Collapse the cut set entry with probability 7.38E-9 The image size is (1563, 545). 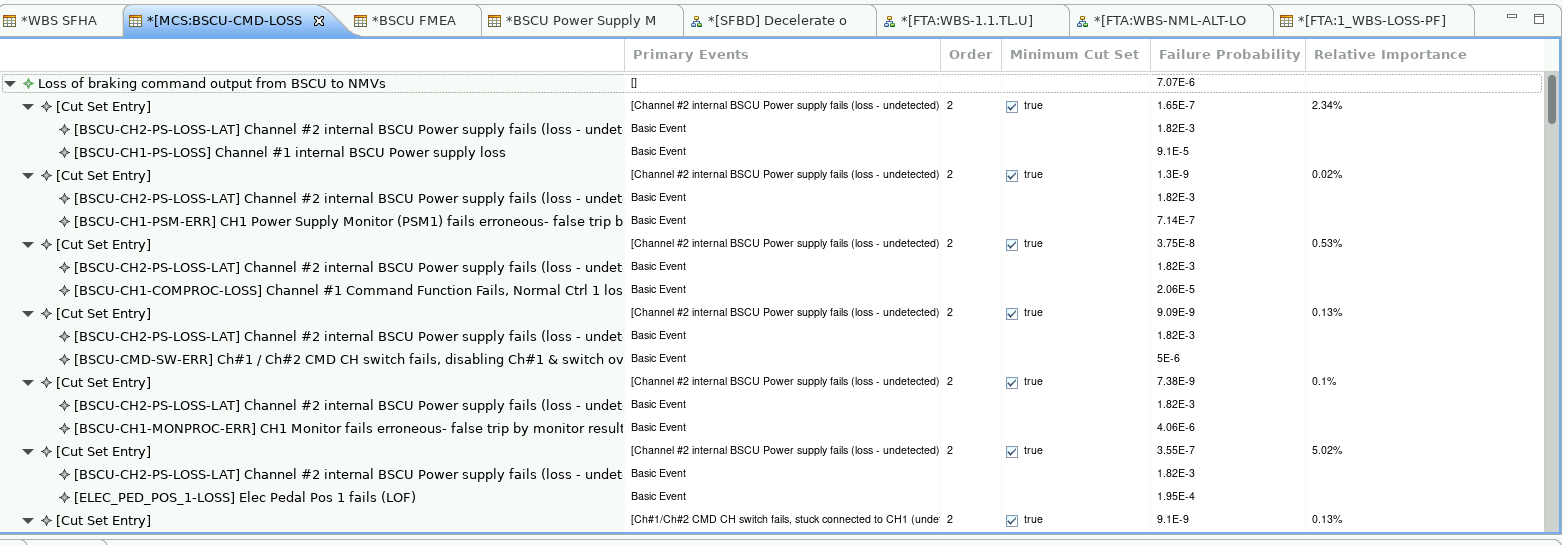tap(28, 382)
